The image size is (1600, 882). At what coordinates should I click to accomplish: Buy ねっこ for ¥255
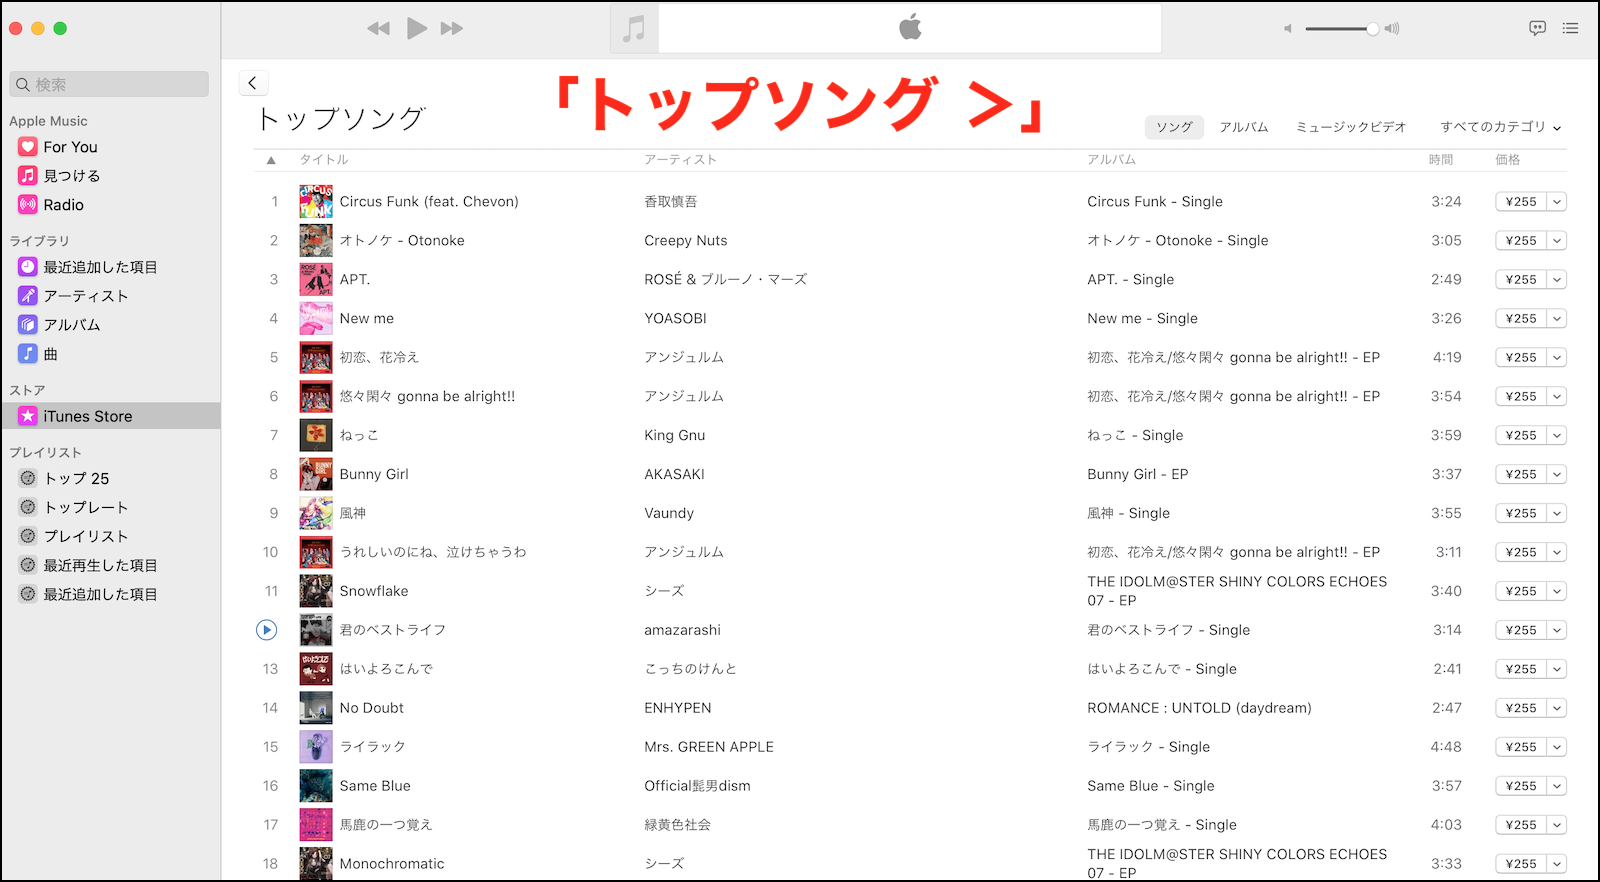click(x=1521, y=436)
